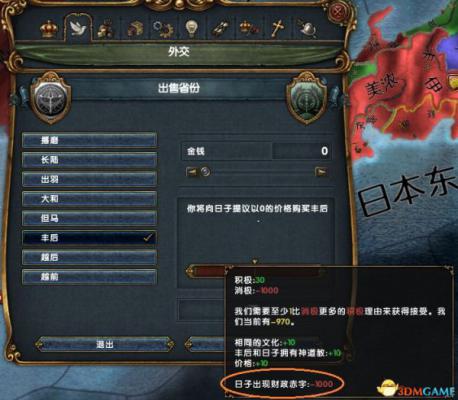Open the Trade goods tab
The height and width of the screenshot is (400, 458).
(x=135, y=29)
